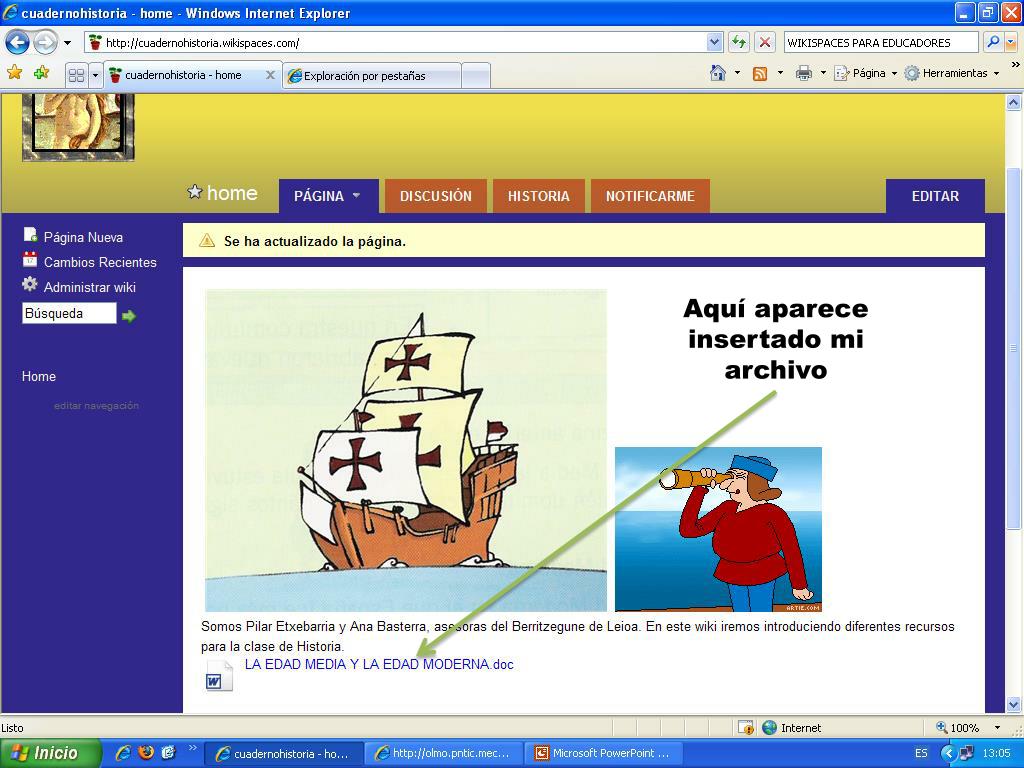Image resolution: width=1024 pixels, height=768 pixels.
Task: Expand the toolbar overflow chevron
Action: pos(1015,65)
